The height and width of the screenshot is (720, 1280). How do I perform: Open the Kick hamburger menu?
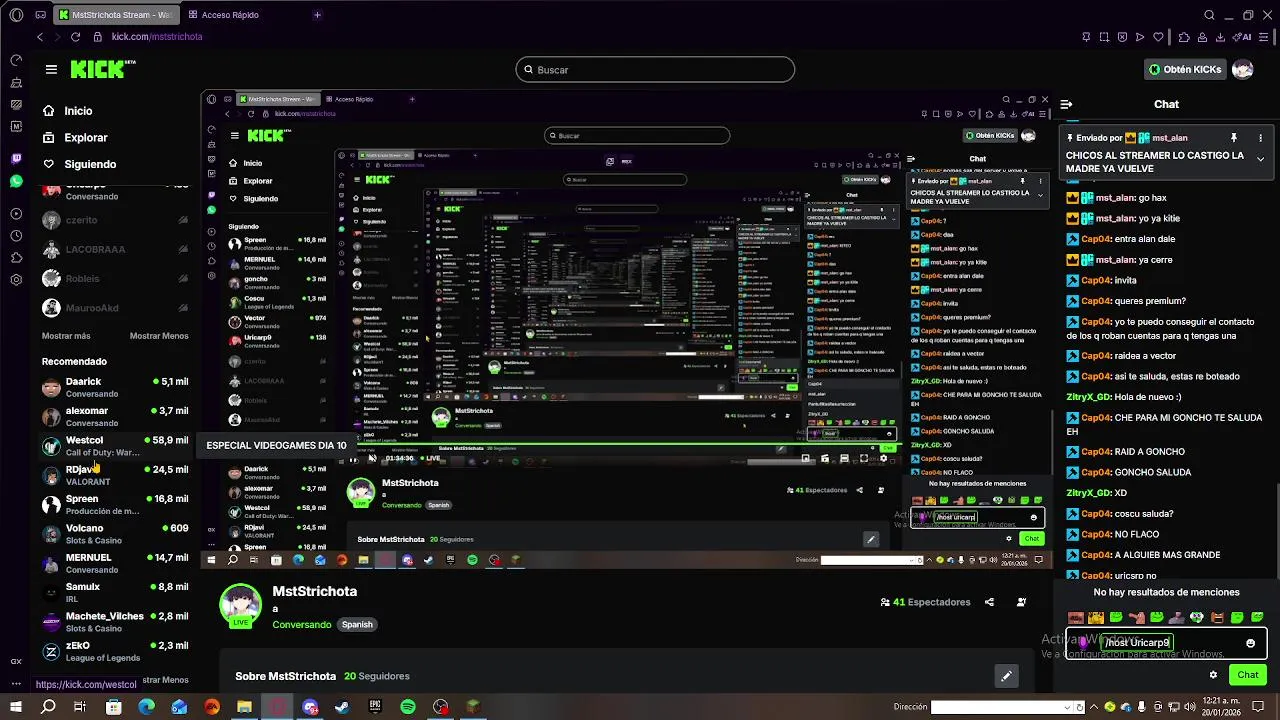coord(51,69)
